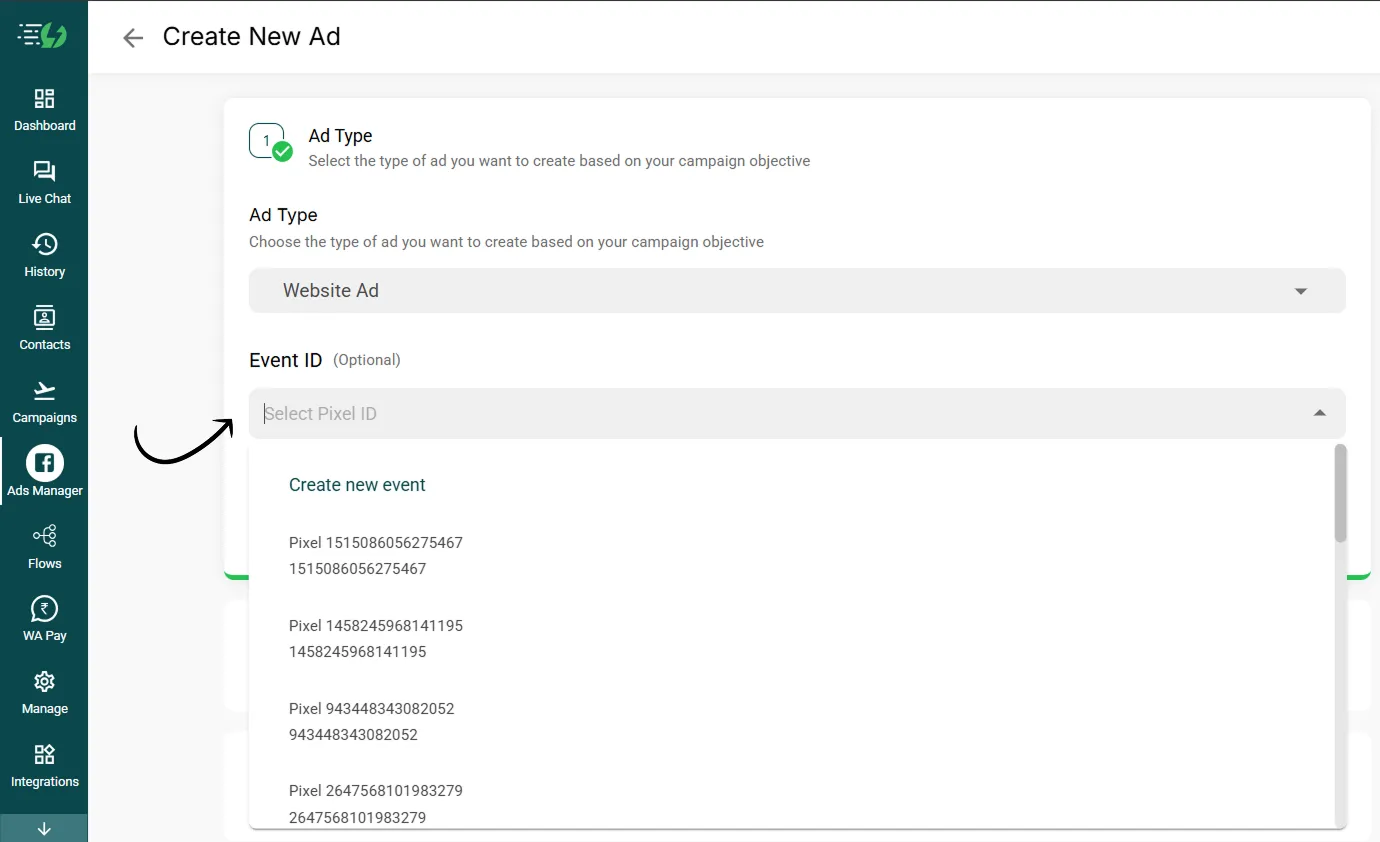This screenshot has height=842, width=1380.
Task: Select the Ads Manager Facebook icon
Action: click(x=44, y=463)
